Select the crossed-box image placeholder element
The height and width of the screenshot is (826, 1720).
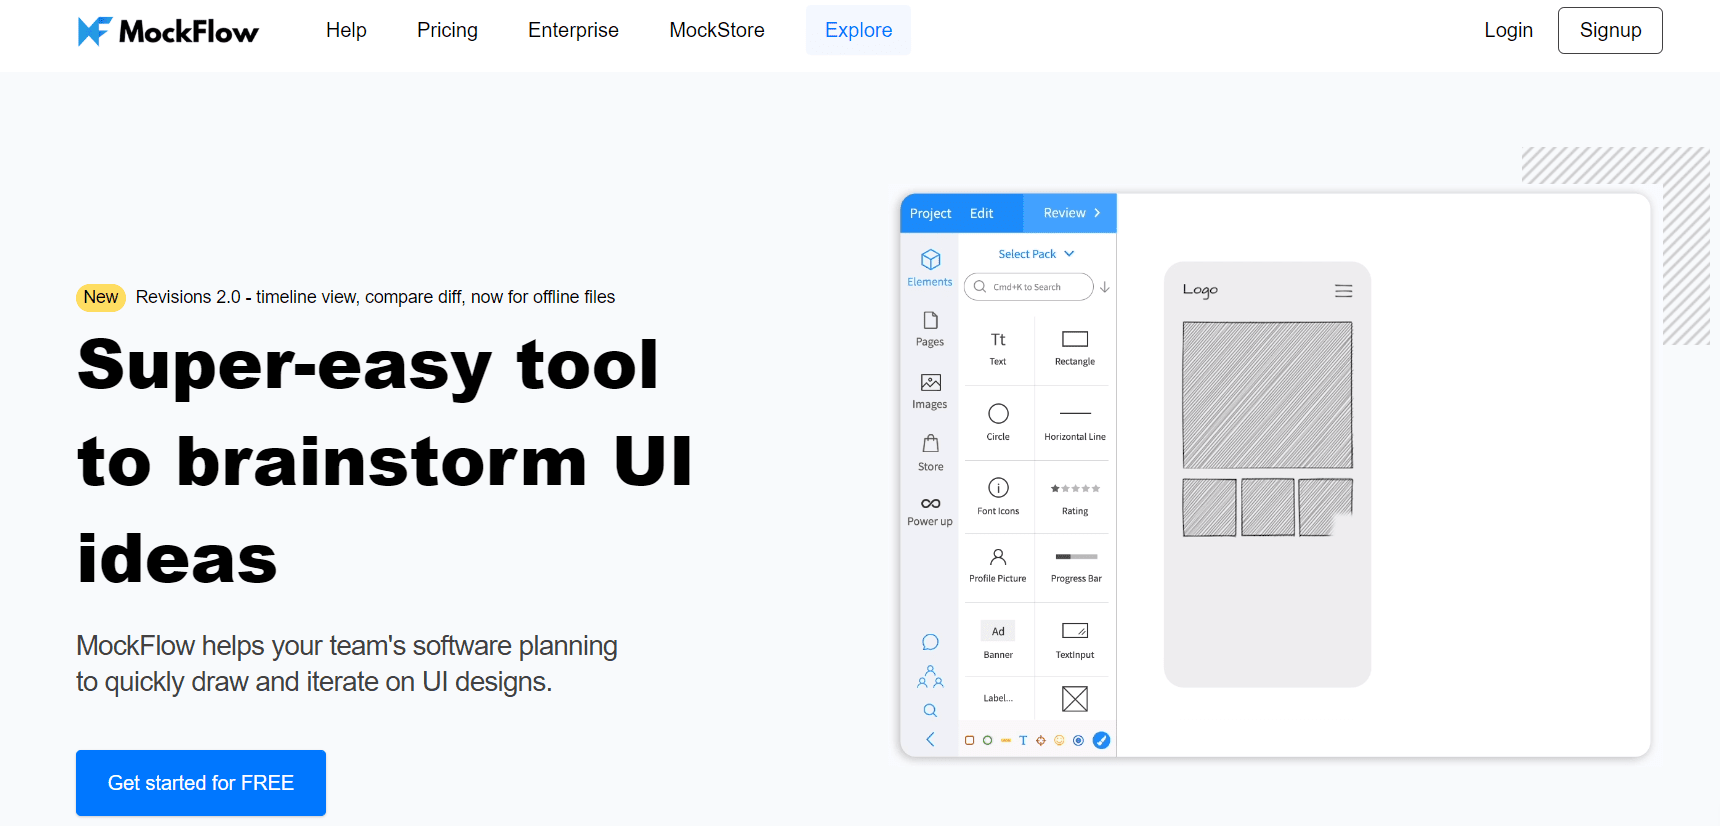click(x=1075, y=698)
